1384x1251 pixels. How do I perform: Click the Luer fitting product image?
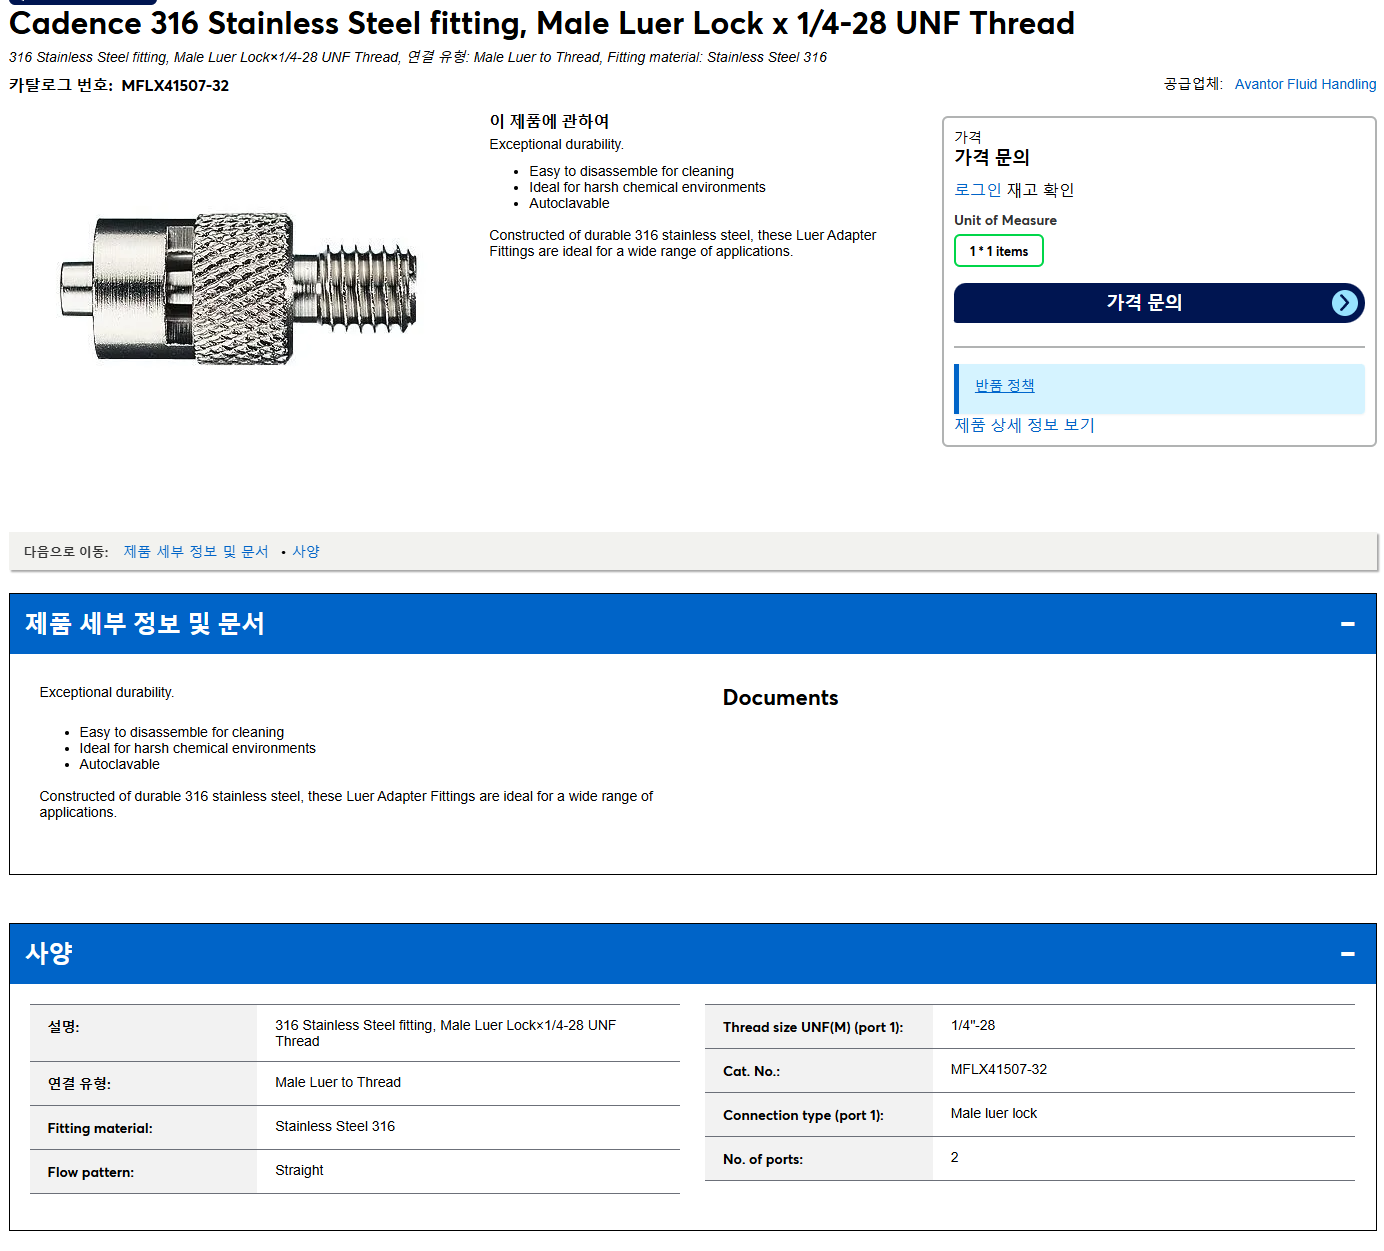(239, 288)
